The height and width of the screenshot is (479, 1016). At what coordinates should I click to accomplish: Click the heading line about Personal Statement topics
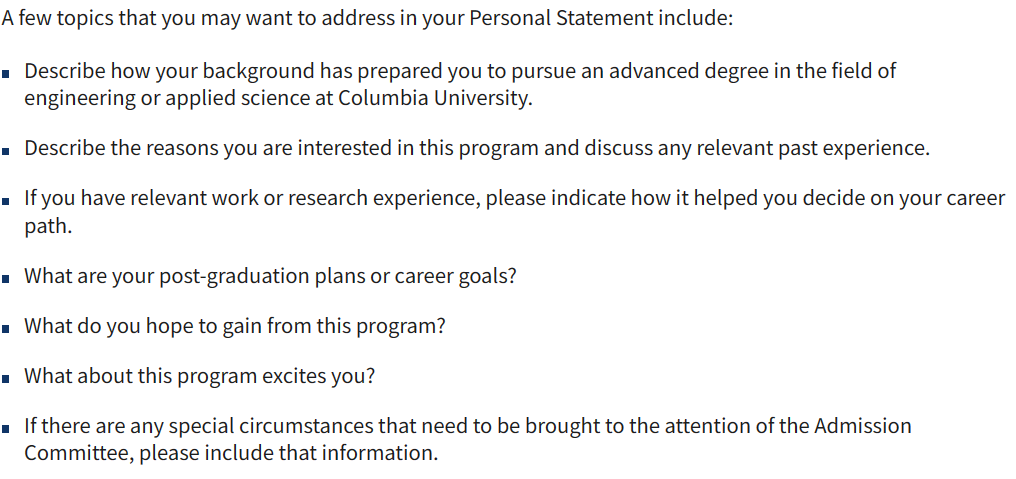[x=367, y=18]
